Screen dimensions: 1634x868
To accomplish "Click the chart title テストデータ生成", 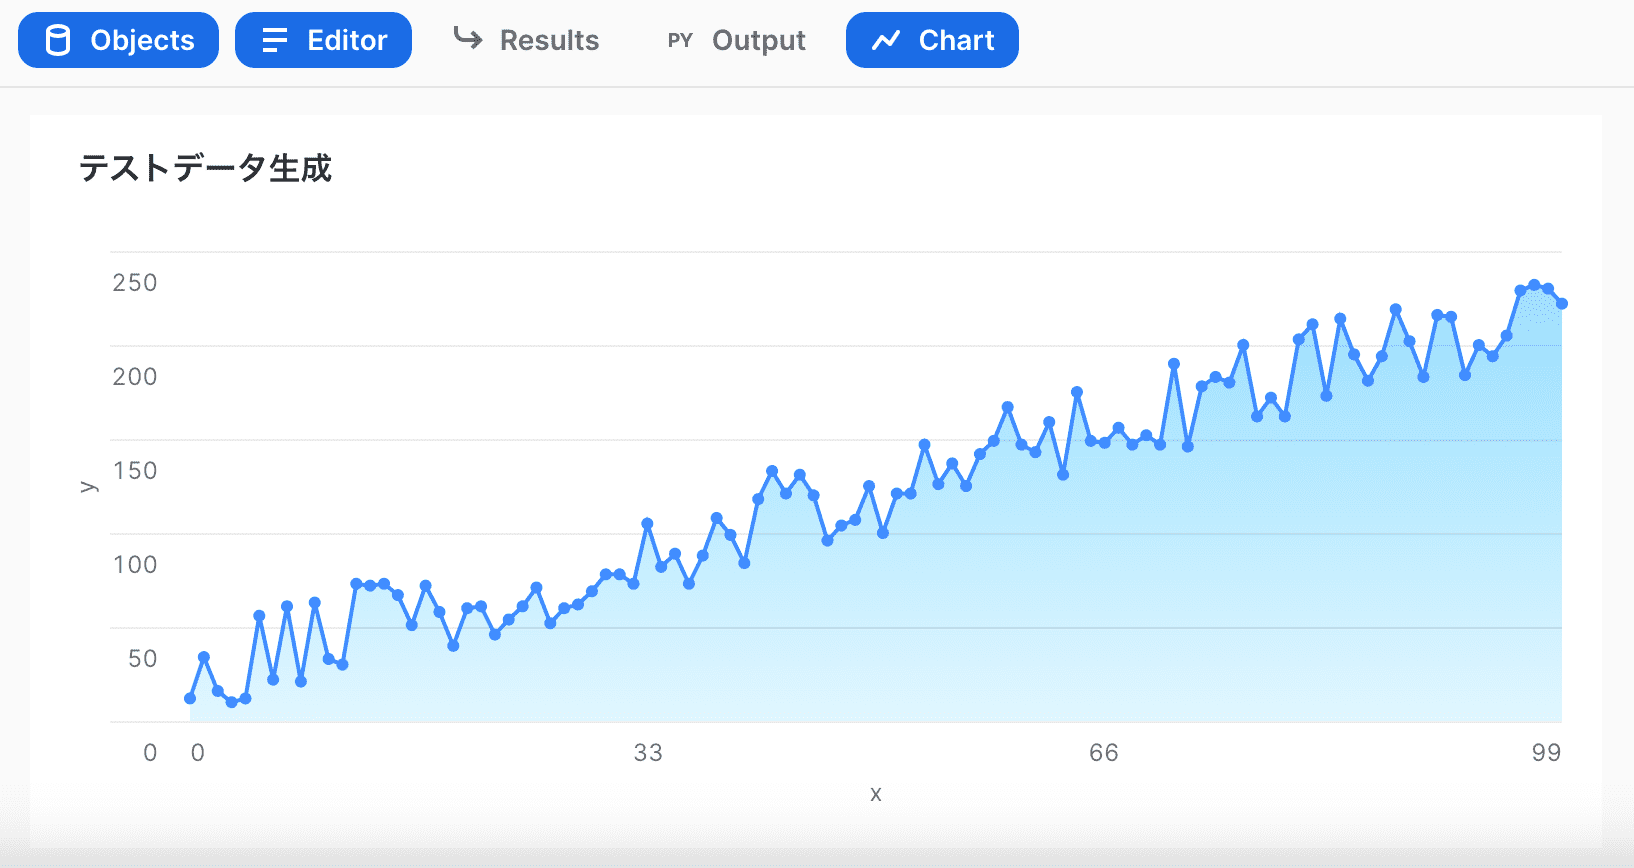I will (x=205, y=168).
